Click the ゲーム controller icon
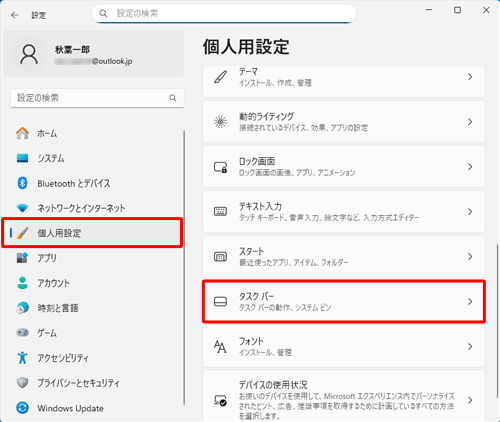This screenshot has height=422, width=500. coord(22,333)
